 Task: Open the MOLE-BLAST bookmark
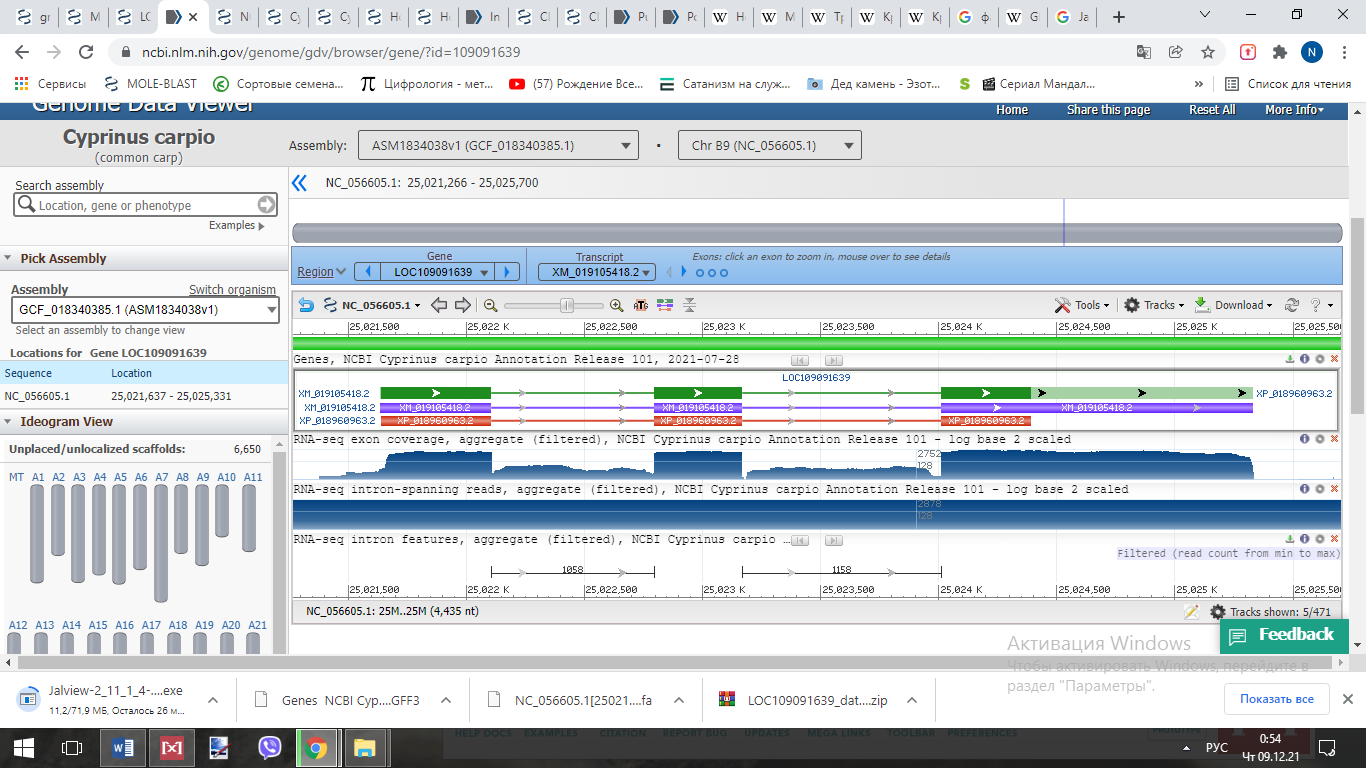click(151, 84)
